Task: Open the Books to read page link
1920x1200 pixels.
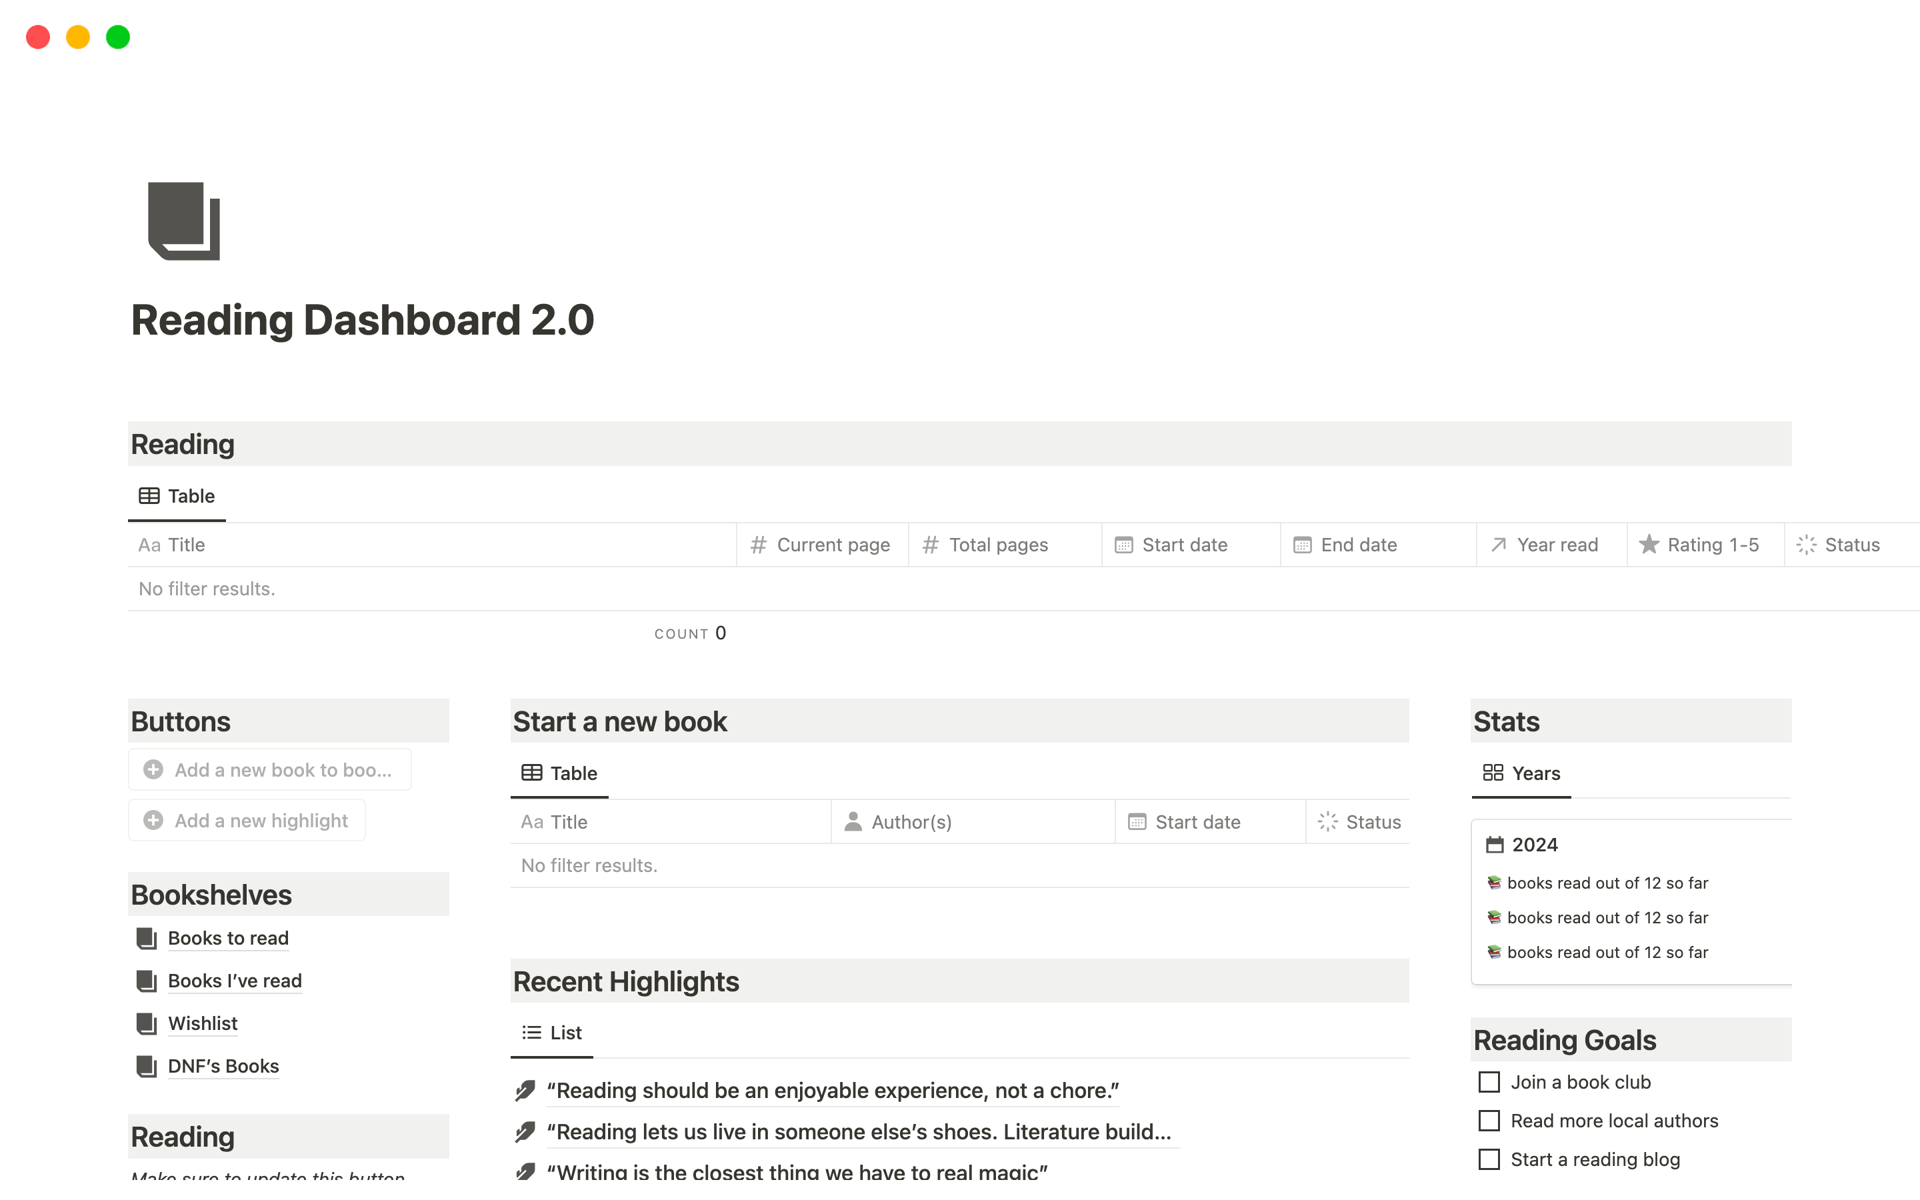Action: point(228,939)
